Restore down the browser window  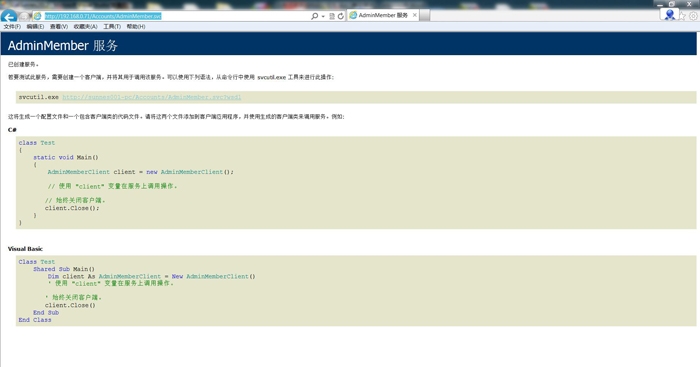point(671,4)
